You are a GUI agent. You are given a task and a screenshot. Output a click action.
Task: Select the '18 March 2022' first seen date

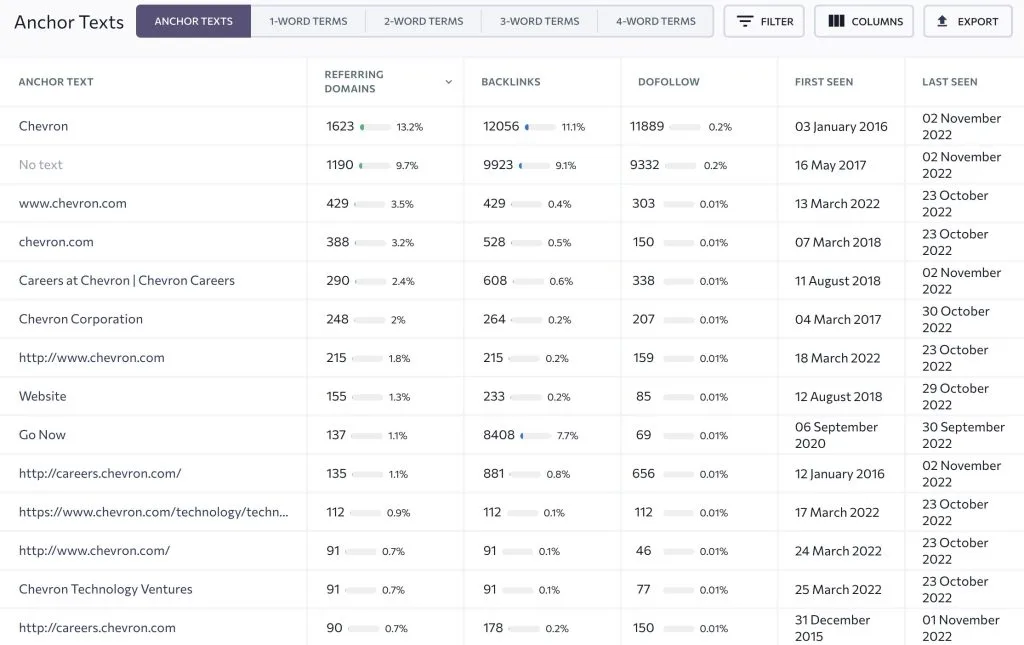pos(837,357)
